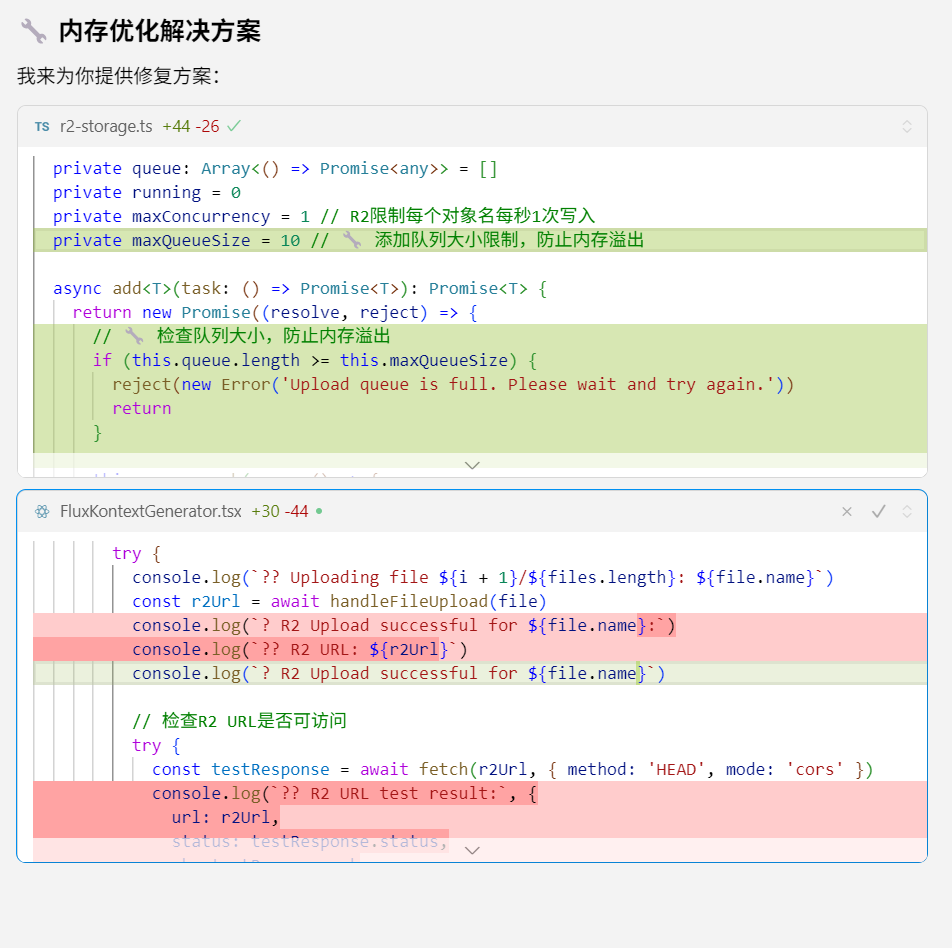The width and height of the screenshot is (952, 948).
Task: Click the sentence 我来为你提供修复方案
Action: coord(118,76)
